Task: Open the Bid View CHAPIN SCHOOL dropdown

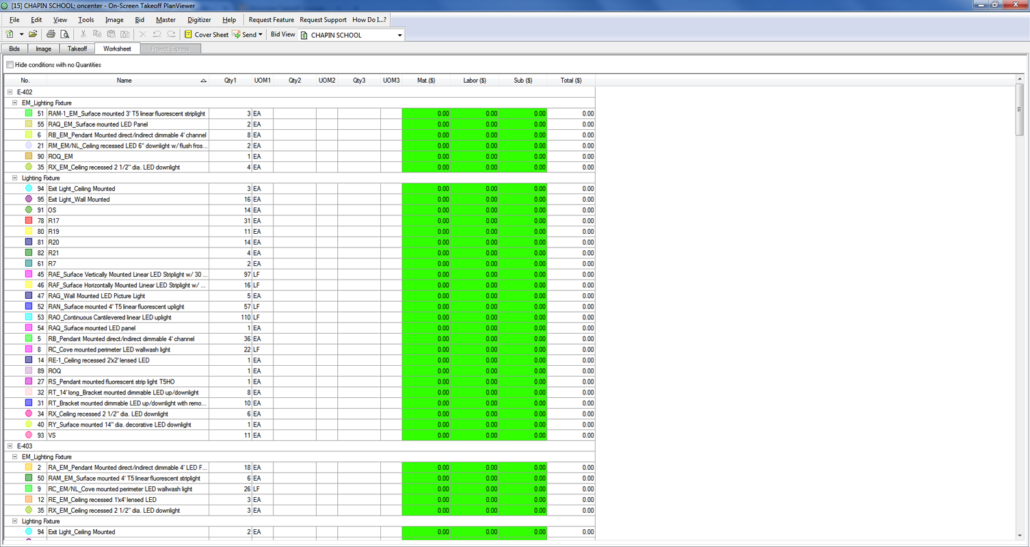Action: coord(400,35)
